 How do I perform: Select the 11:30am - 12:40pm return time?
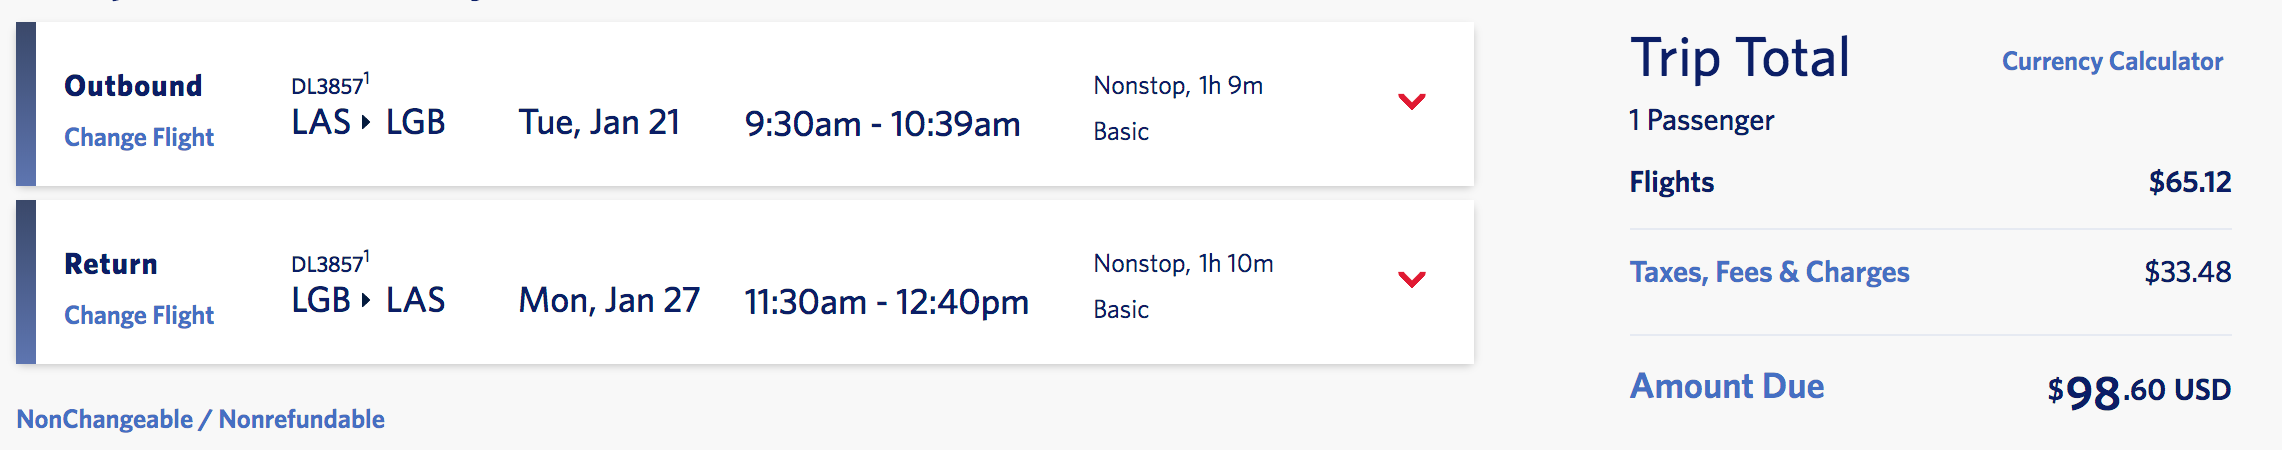tap(886, 303)
